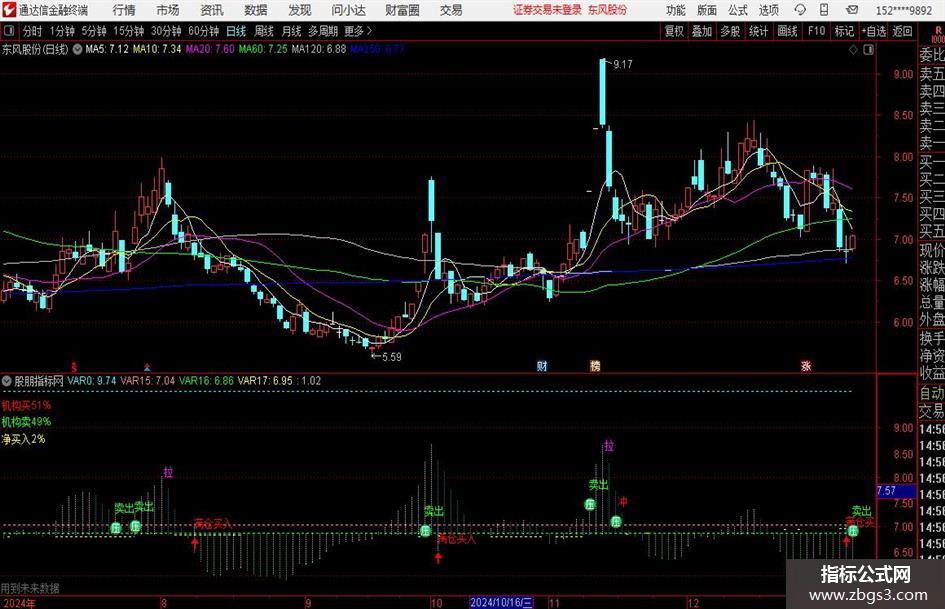Click the 财 event marker icon
945x609 pixels.
pyautogui.click(x=542, y=366)
